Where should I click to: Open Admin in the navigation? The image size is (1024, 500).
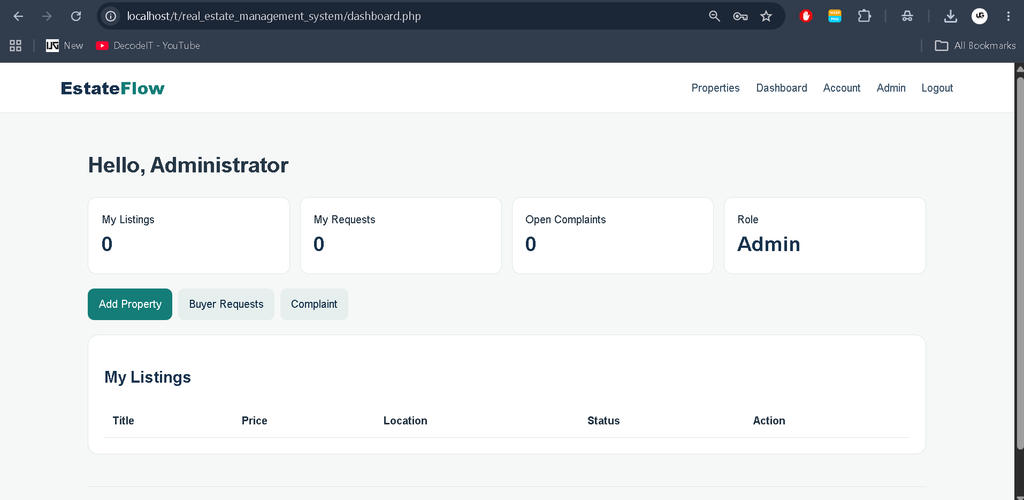coord(891,88)
